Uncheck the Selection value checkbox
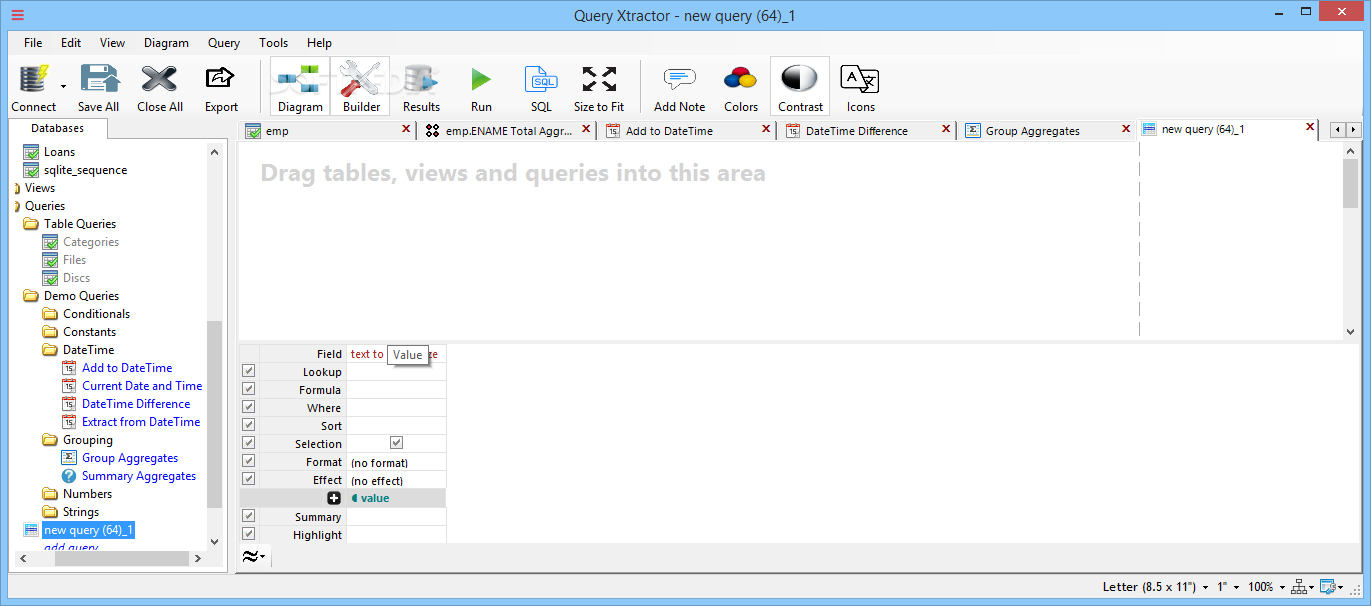Screen dimensions: 1371x606 [397, 442]
